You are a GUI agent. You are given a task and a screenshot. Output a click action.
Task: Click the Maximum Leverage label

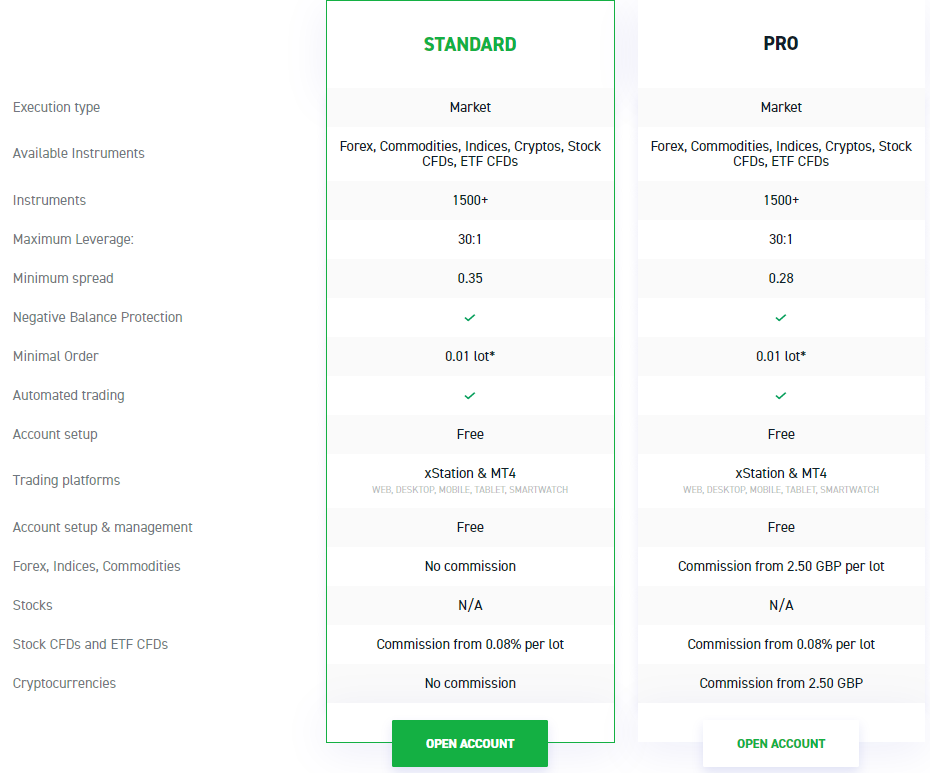[73, 240]
